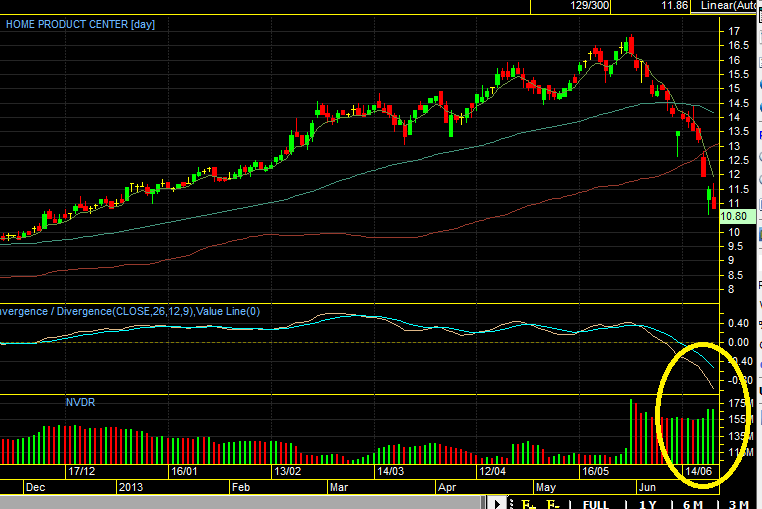
Task: Click the 13/02 date label
Action: [288, 471]
